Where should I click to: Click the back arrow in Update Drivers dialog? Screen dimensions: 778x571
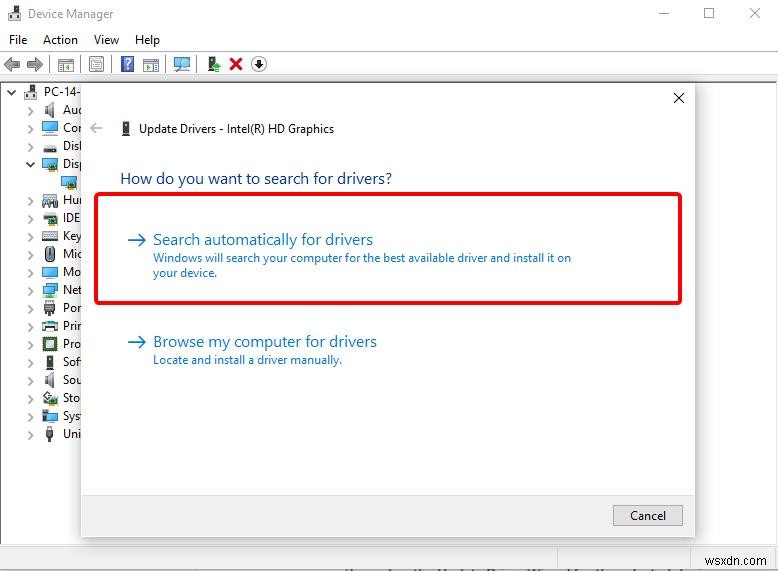(x=97, y=128)
